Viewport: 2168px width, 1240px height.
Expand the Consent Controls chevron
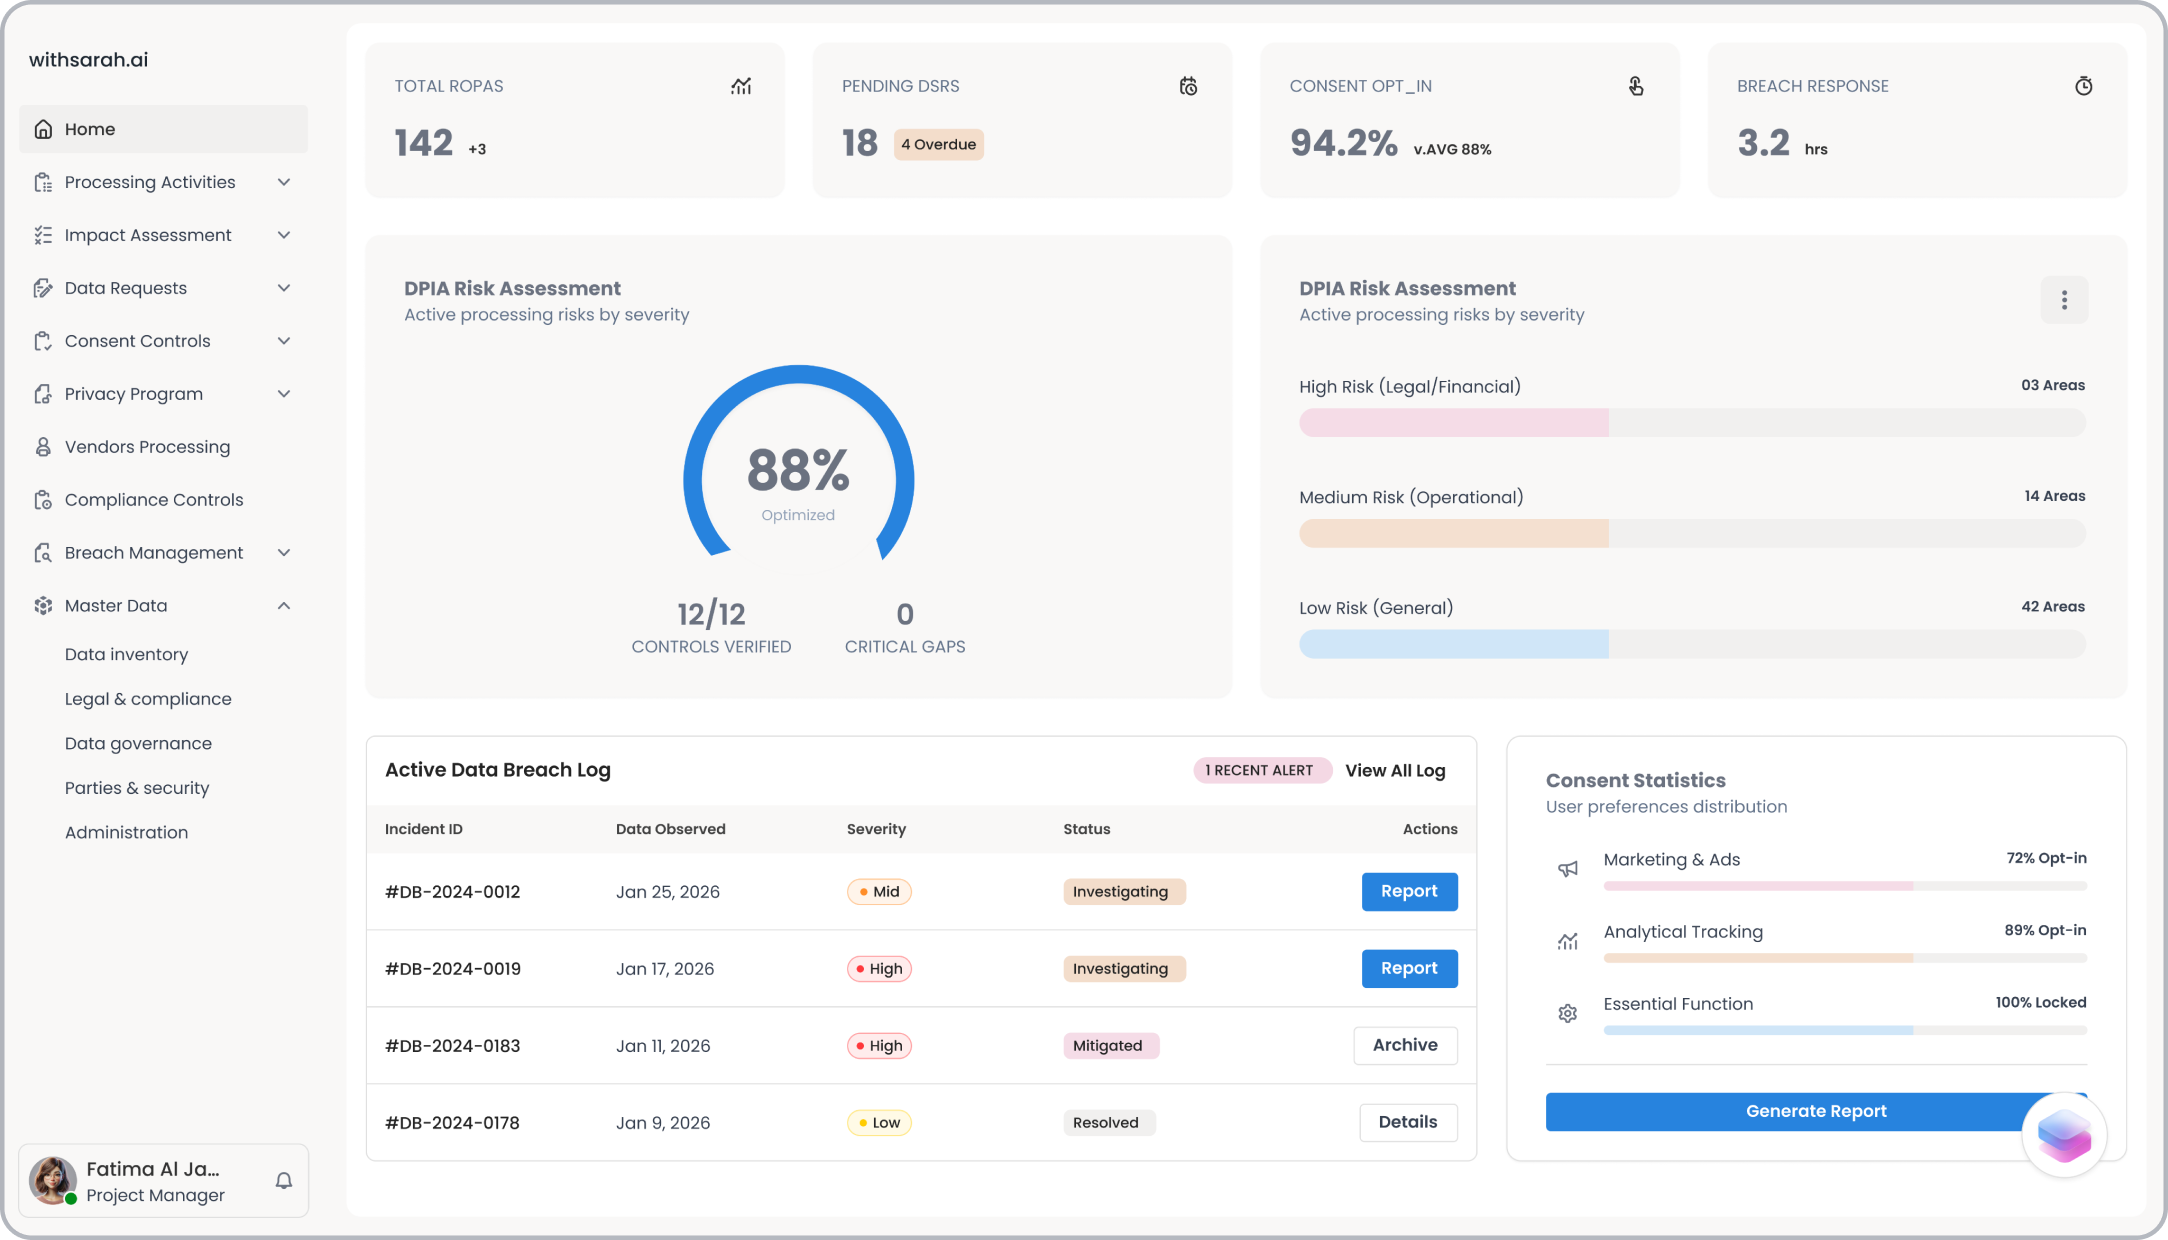pyautogui.click(x=284, y=341)
